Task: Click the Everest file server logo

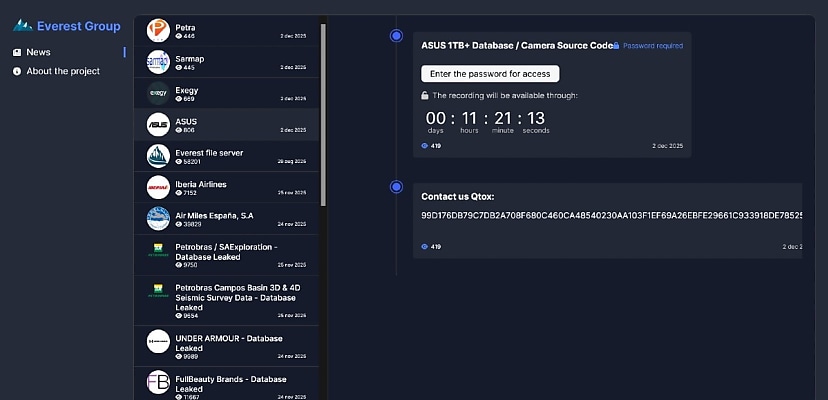Action: (x=158, y=156)
